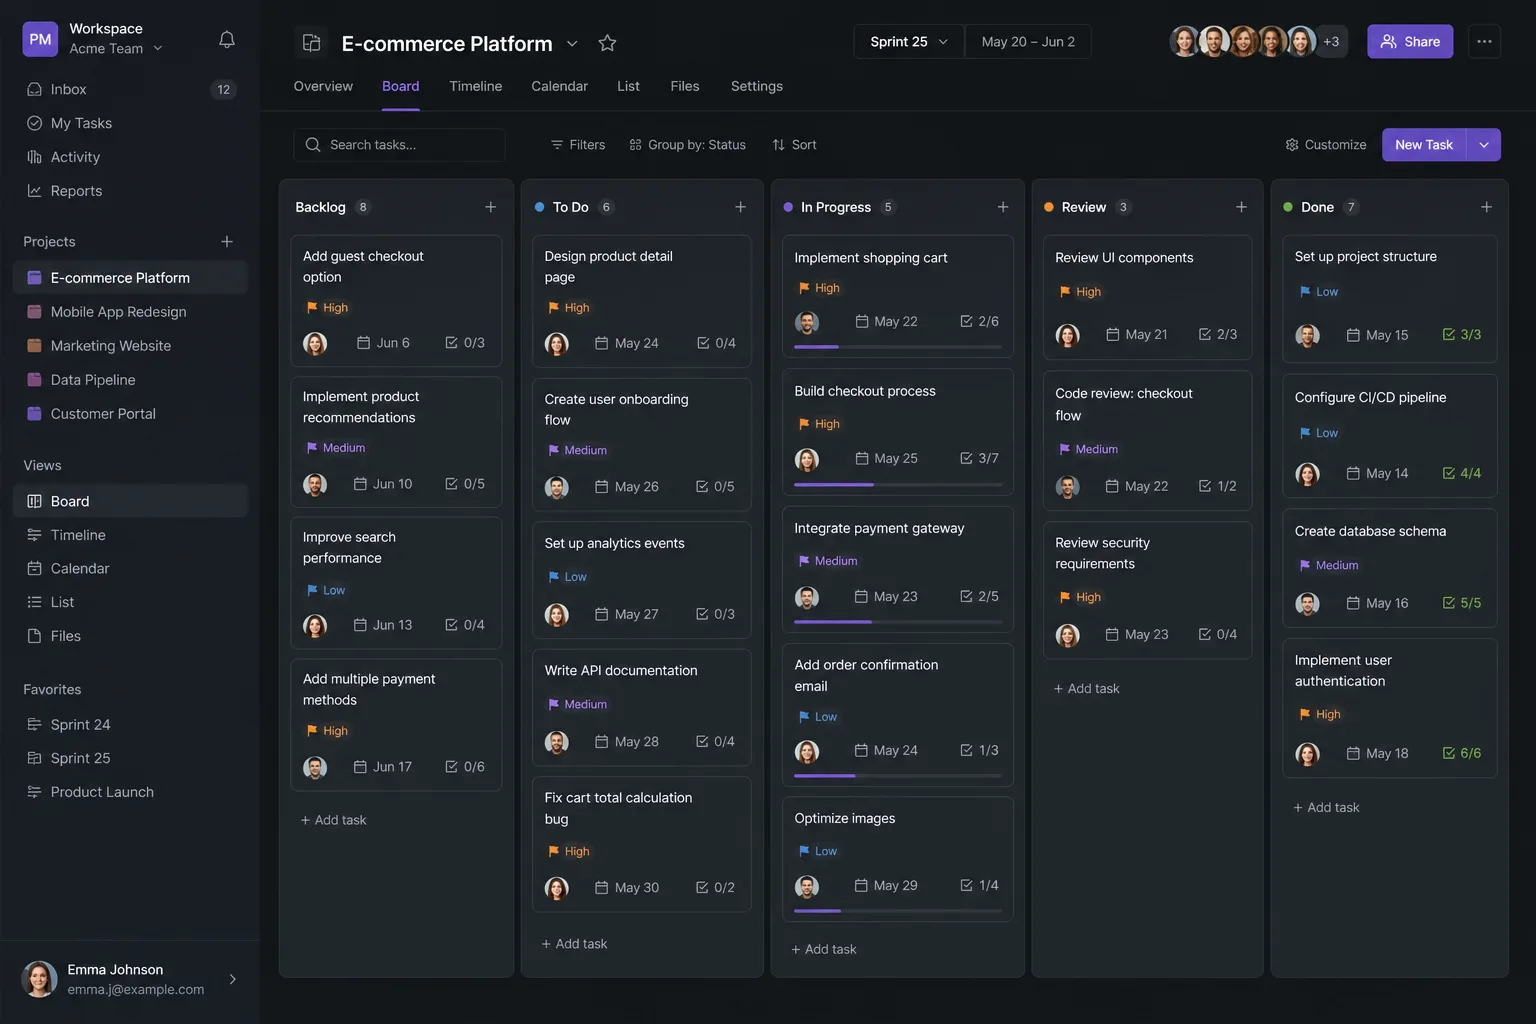Switch to the Files tab
The width and height of the screenshot is (1536, 1024).
pyautogui.click(x=685, y=86)
